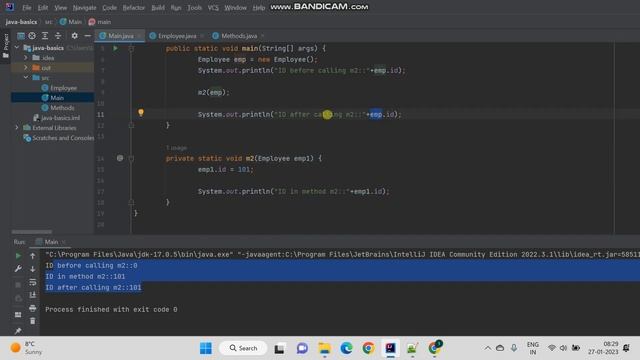Collapse all nodes in Project tree
This screenshot has height=360, width=640.
coord(58,36)
